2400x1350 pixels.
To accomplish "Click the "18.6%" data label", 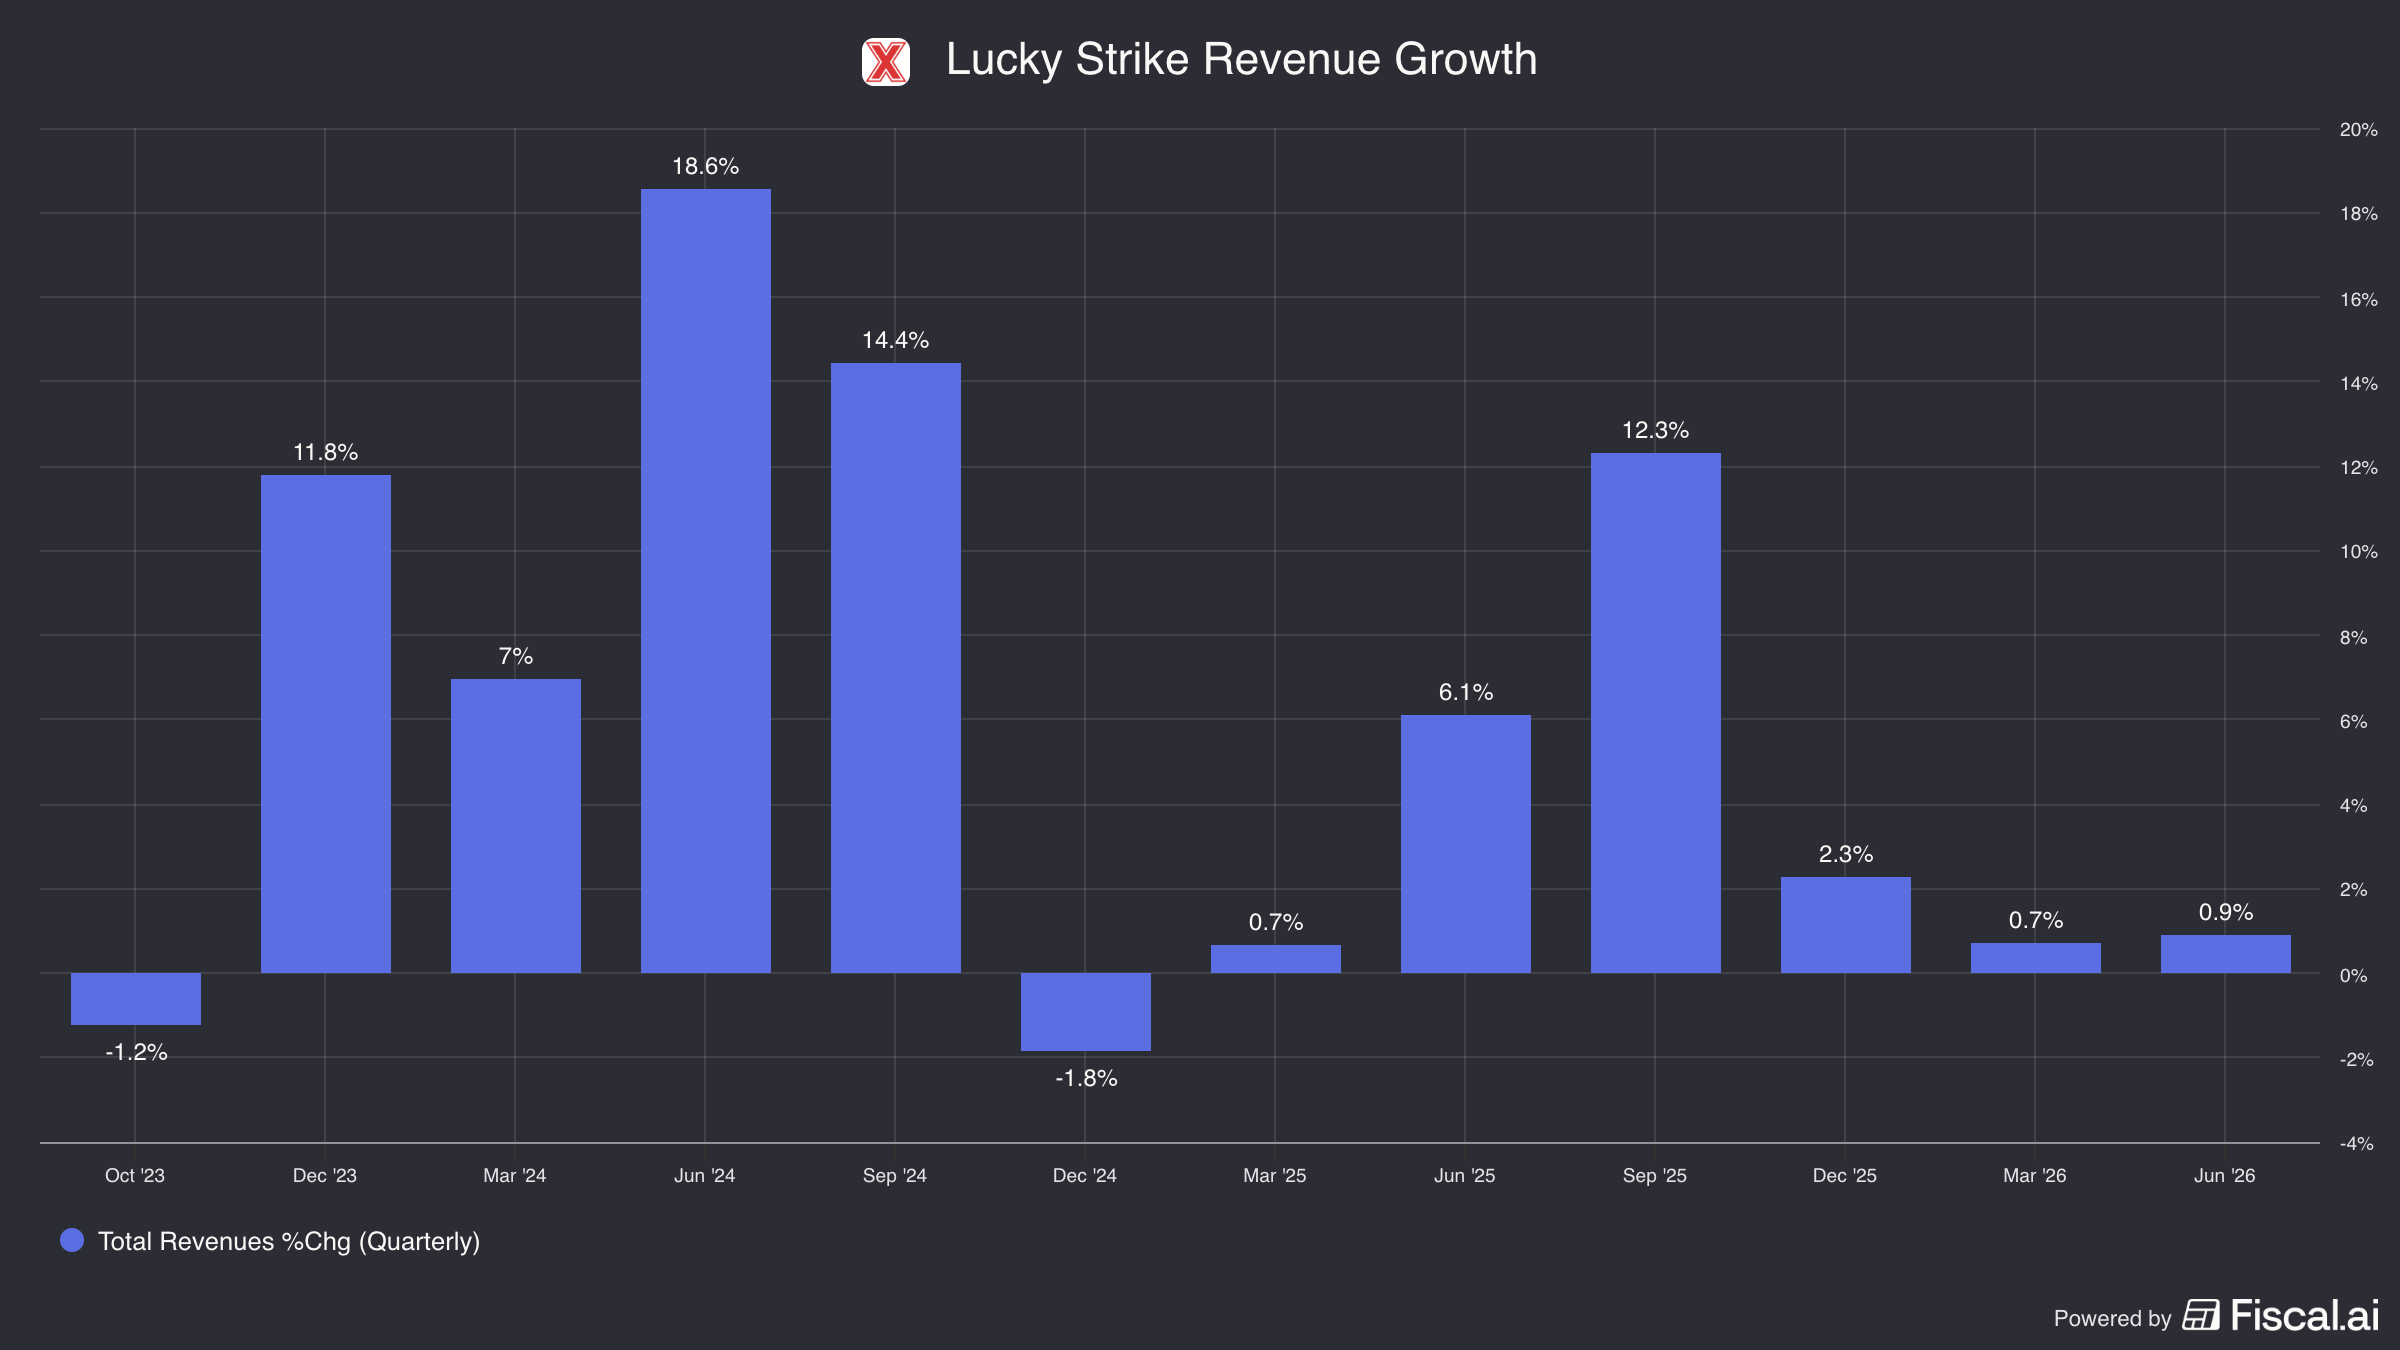I will point(706,166).
